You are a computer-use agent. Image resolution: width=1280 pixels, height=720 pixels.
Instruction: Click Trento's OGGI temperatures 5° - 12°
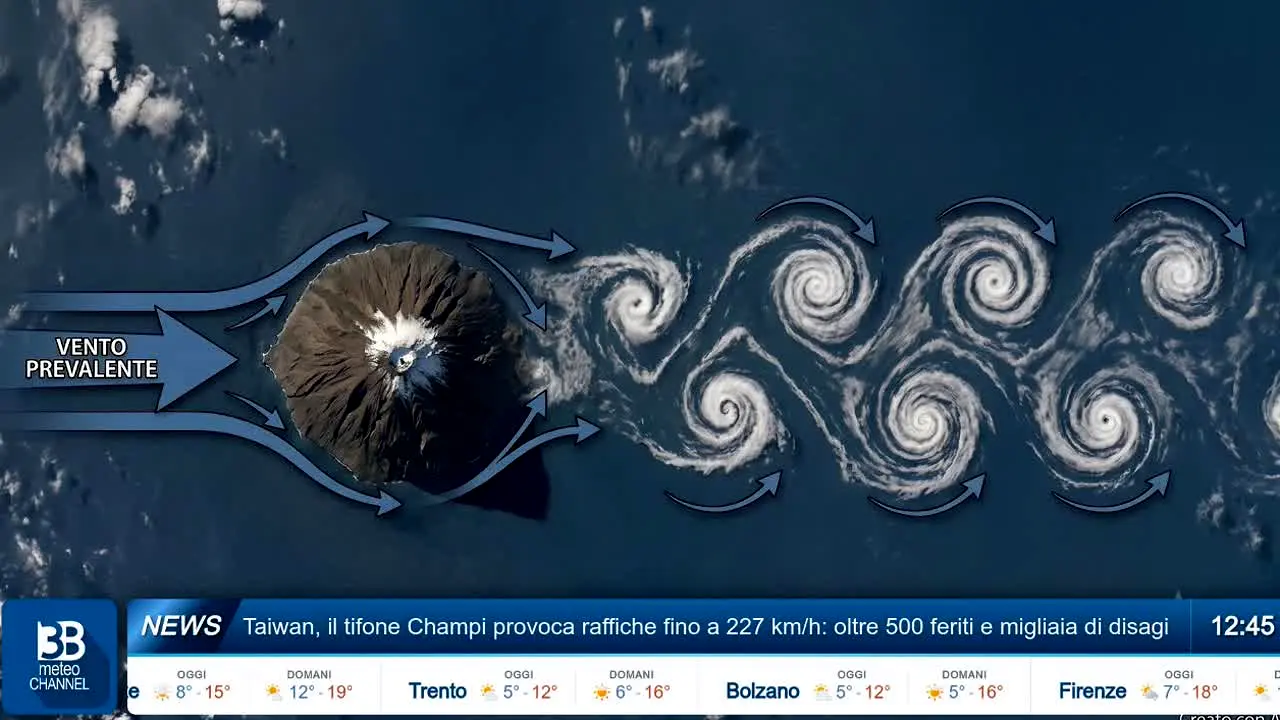(x=531, y=692)
